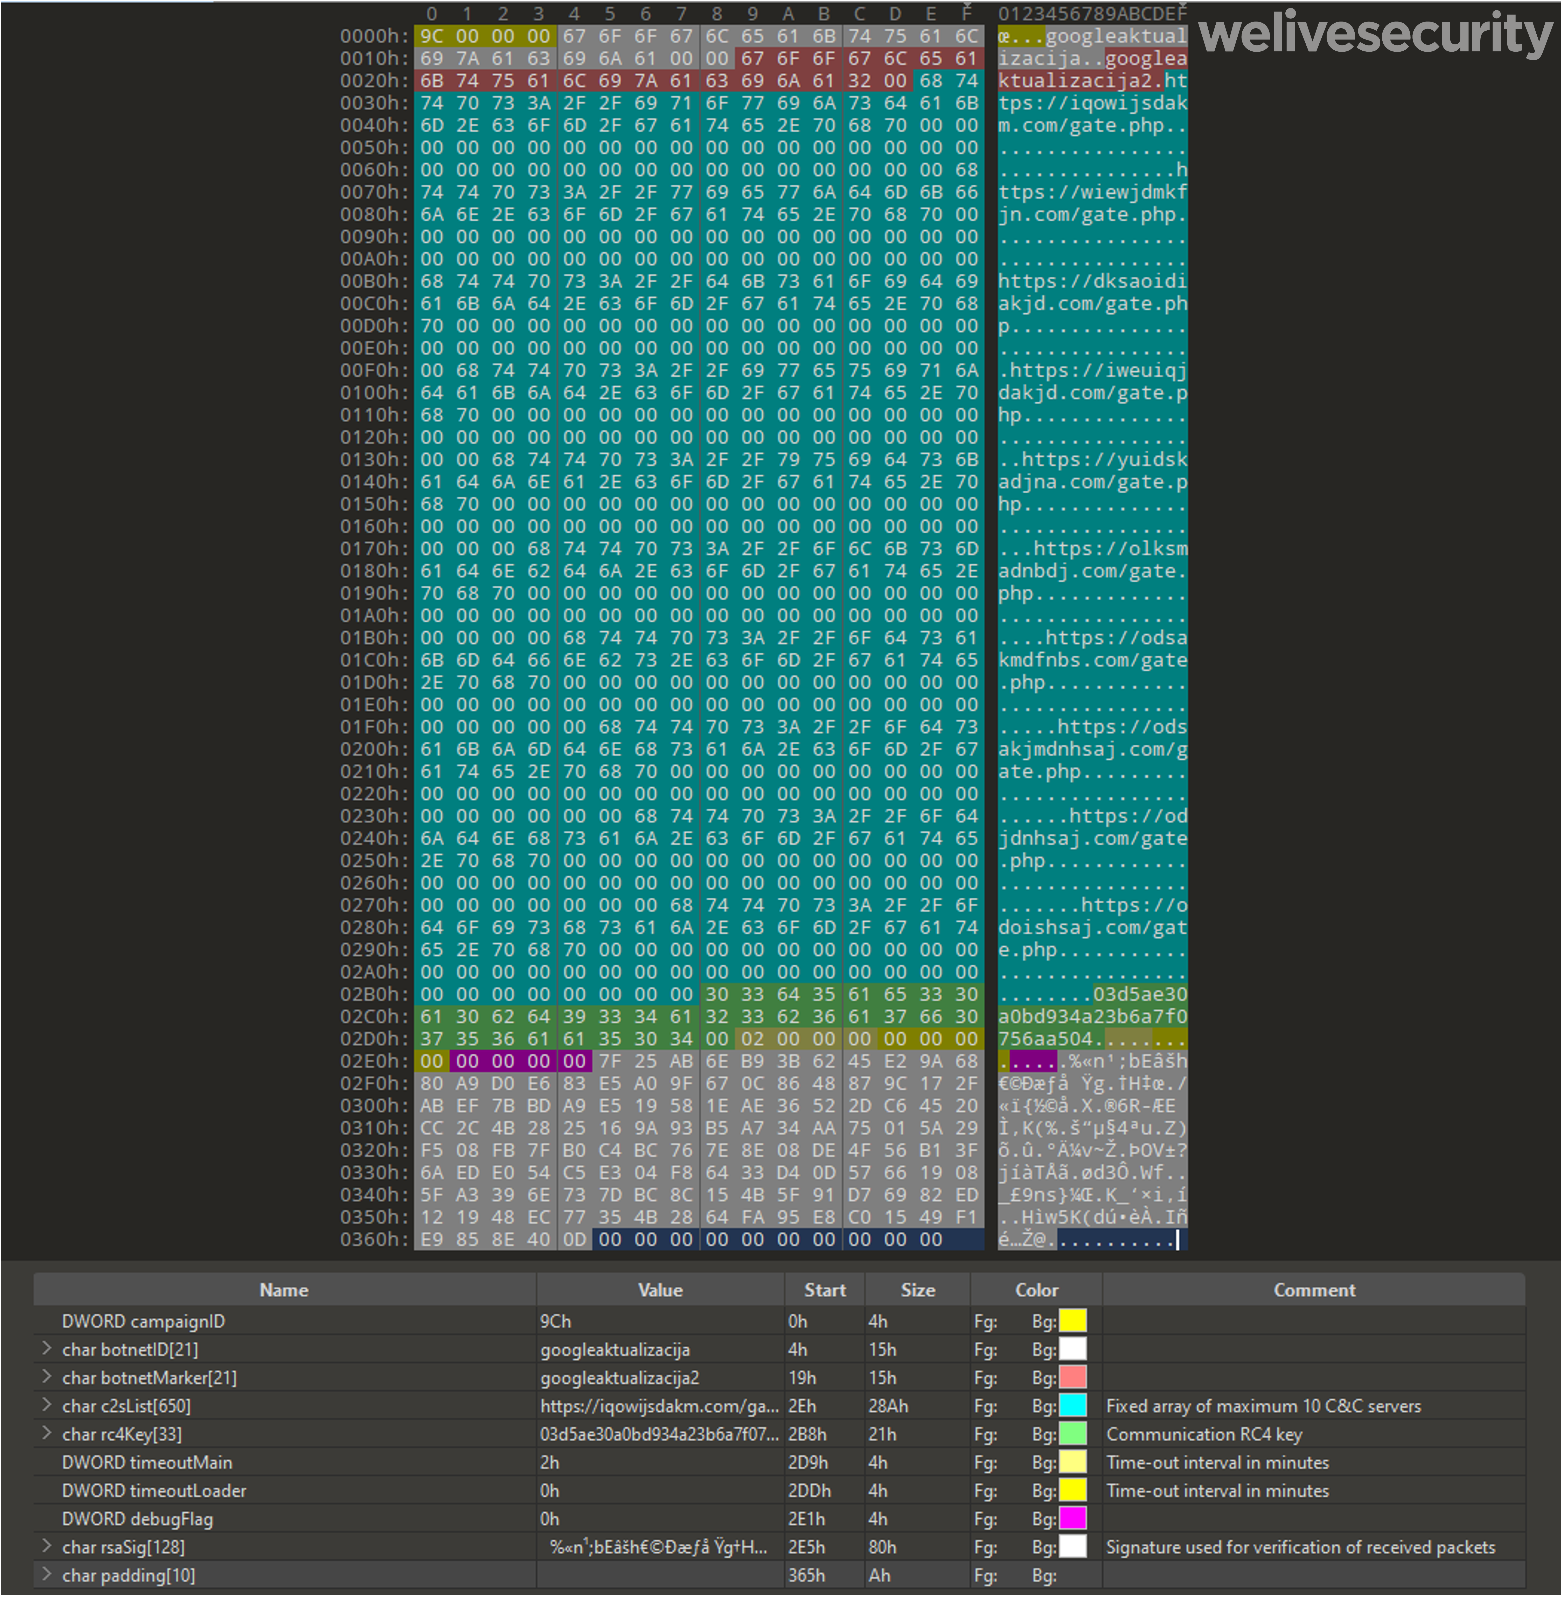This screenshot has height=1598, width=1563.
Task: Click the size value 28Ah
Action: coord(888,1405)
